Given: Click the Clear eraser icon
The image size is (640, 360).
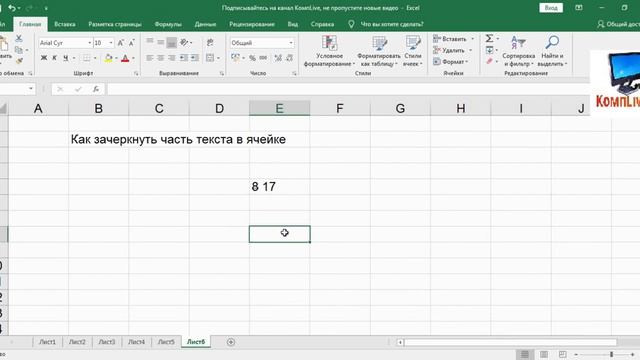Looking at the screenshot, I should (x=489, y=61).
